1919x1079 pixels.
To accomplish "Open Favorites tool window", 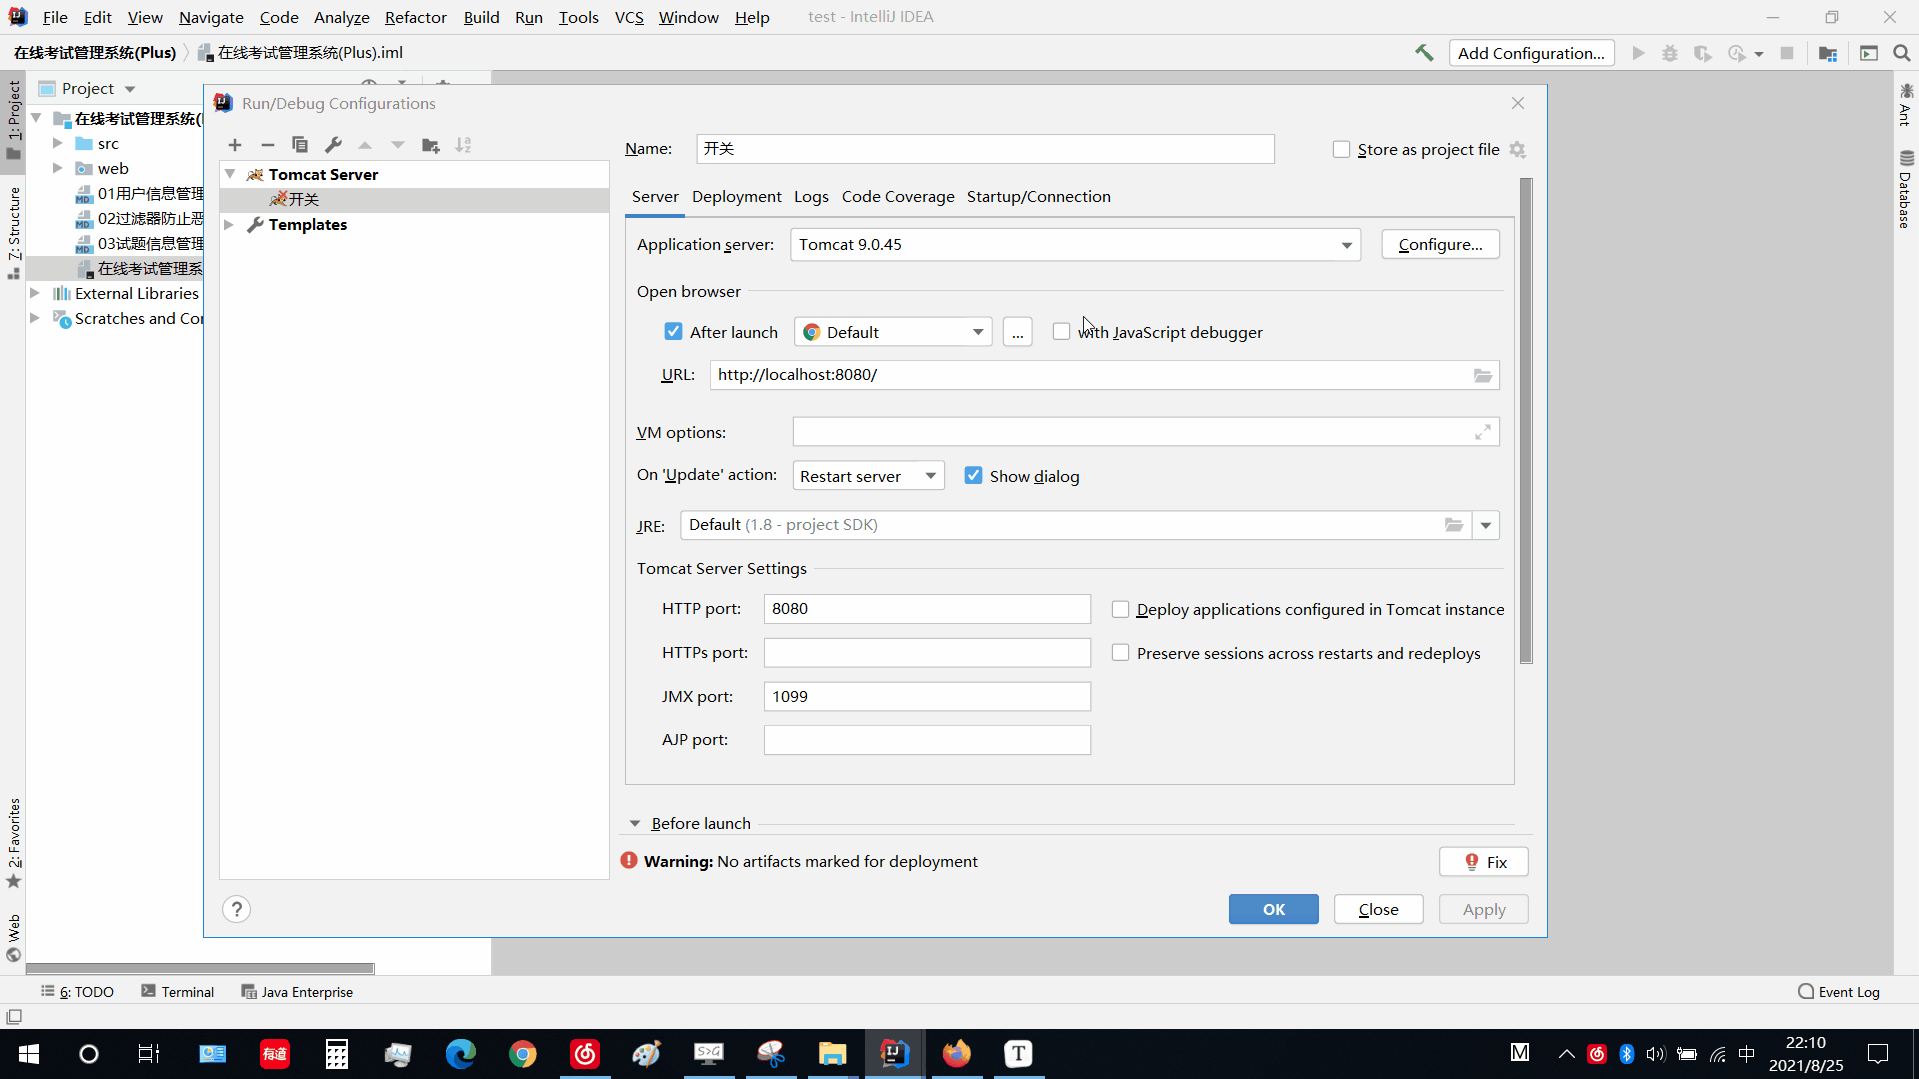I will 14,843.
